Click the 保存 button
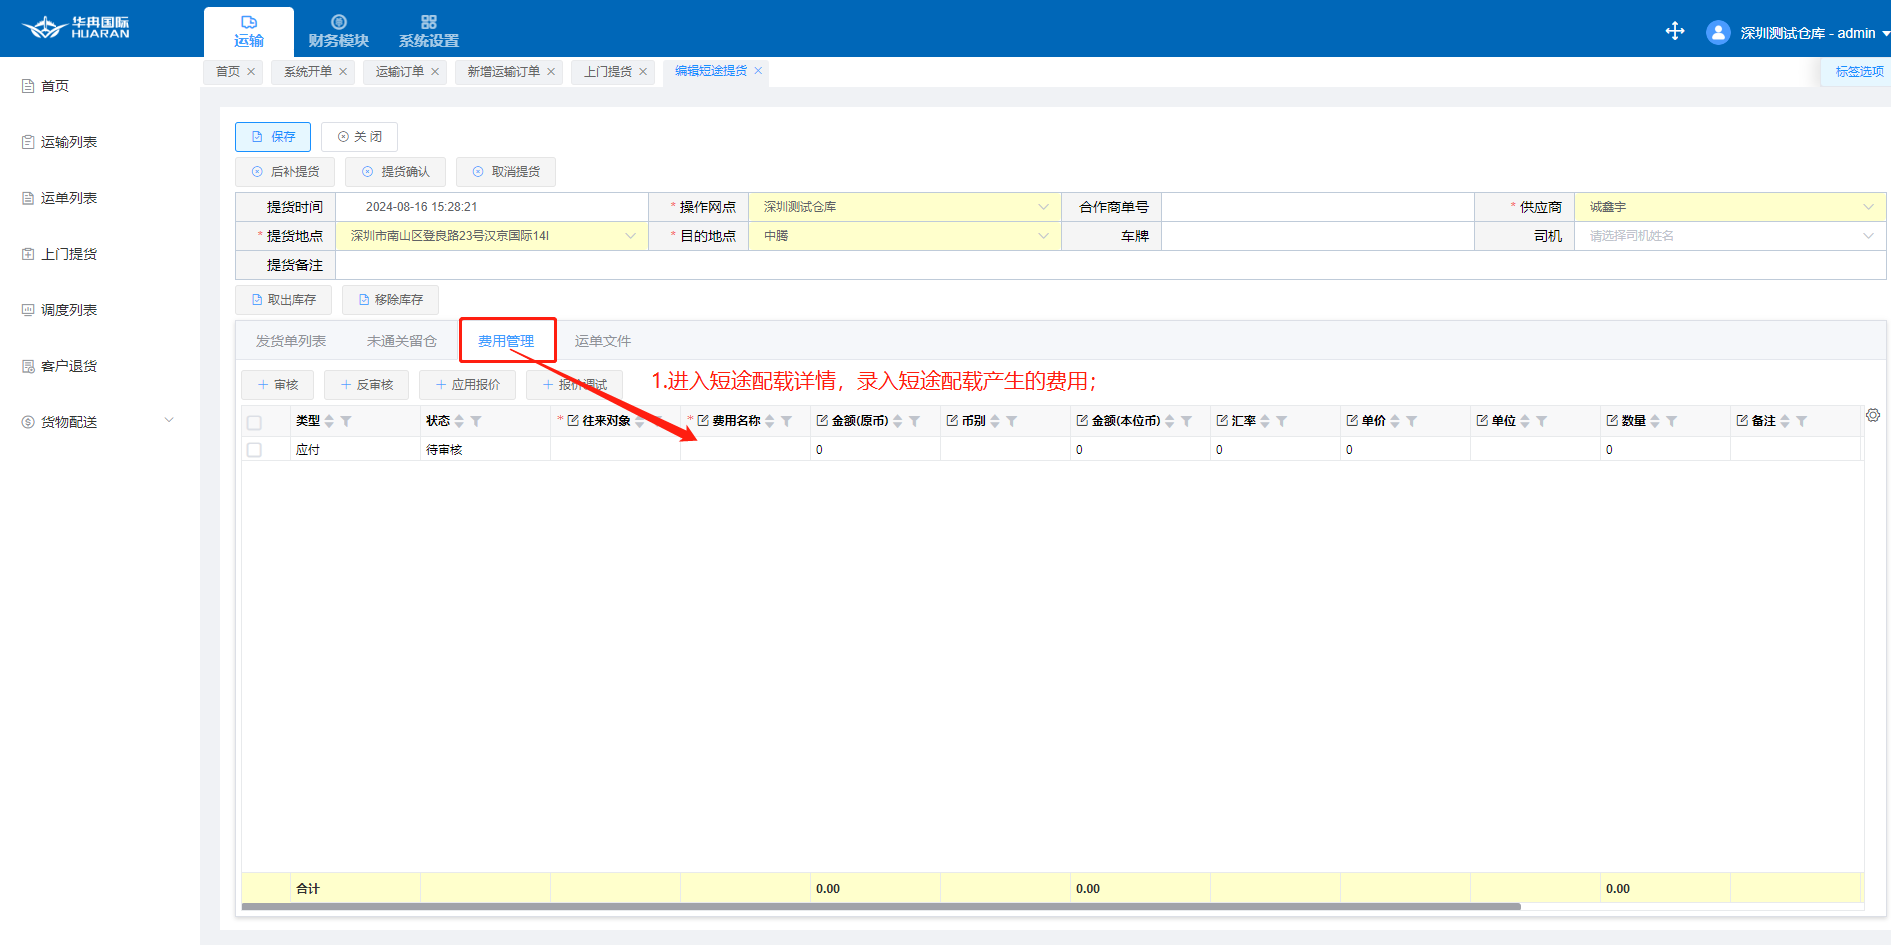1891x945 pixels. point(273,137)
